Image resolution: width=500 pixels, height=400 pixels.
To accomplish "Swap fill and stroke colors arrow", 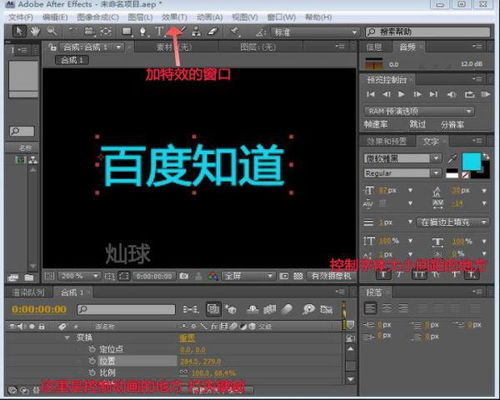I will 486,156.
